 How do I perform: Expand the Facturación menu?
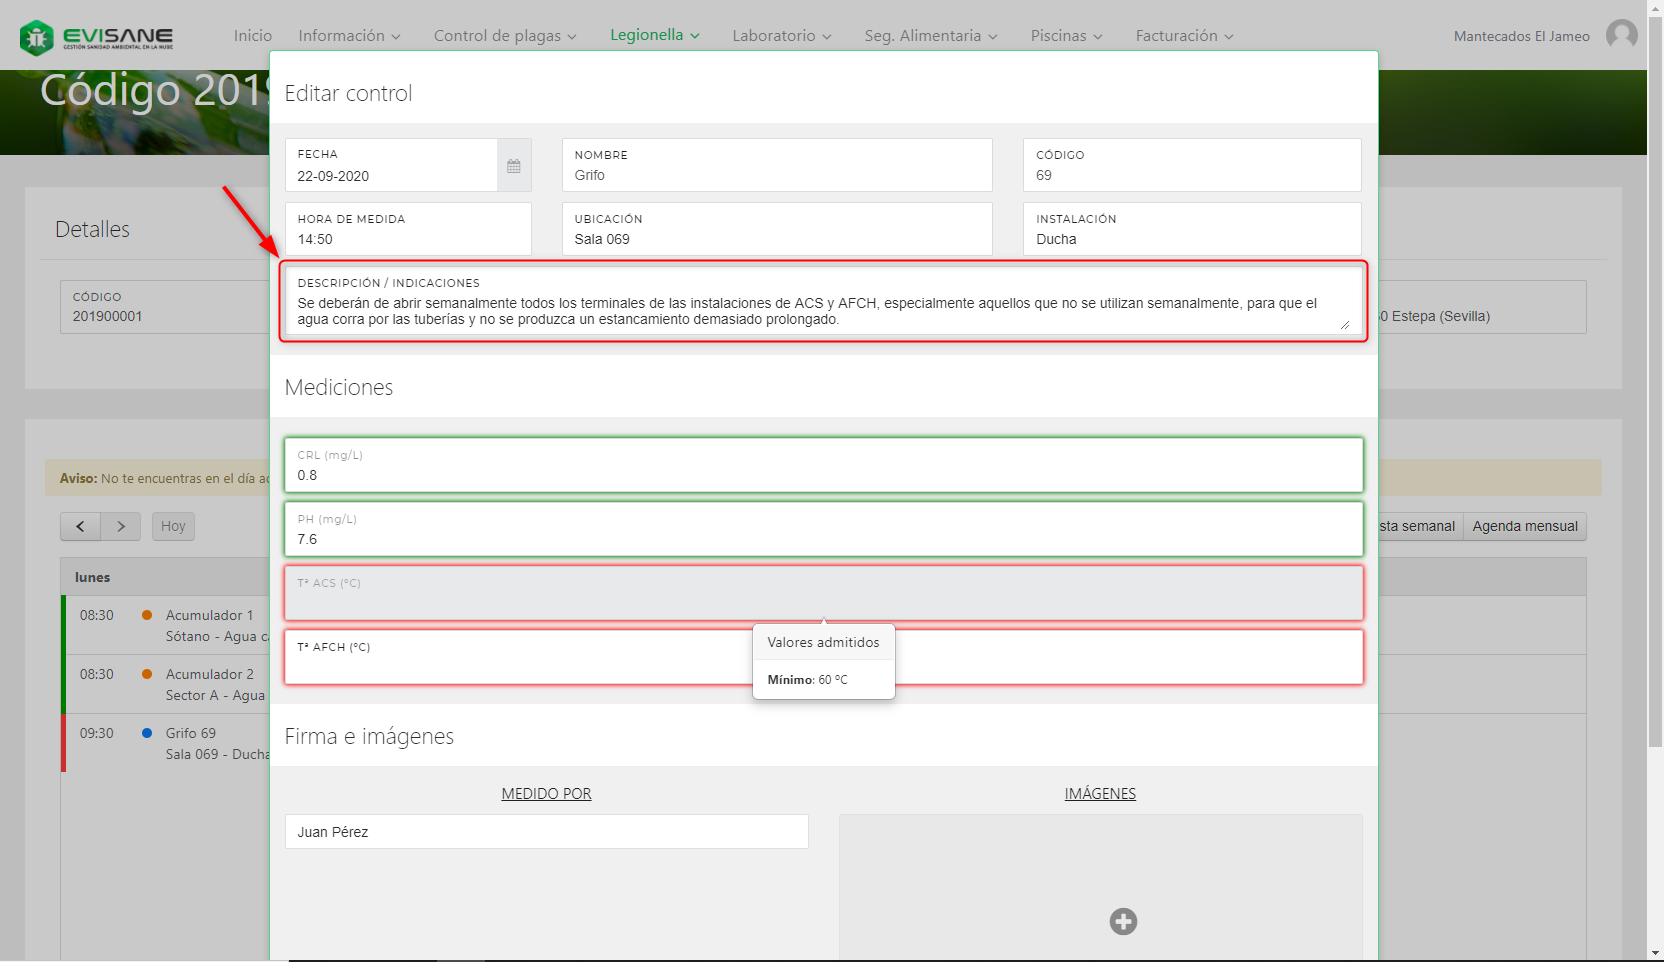coord(1183,36)
